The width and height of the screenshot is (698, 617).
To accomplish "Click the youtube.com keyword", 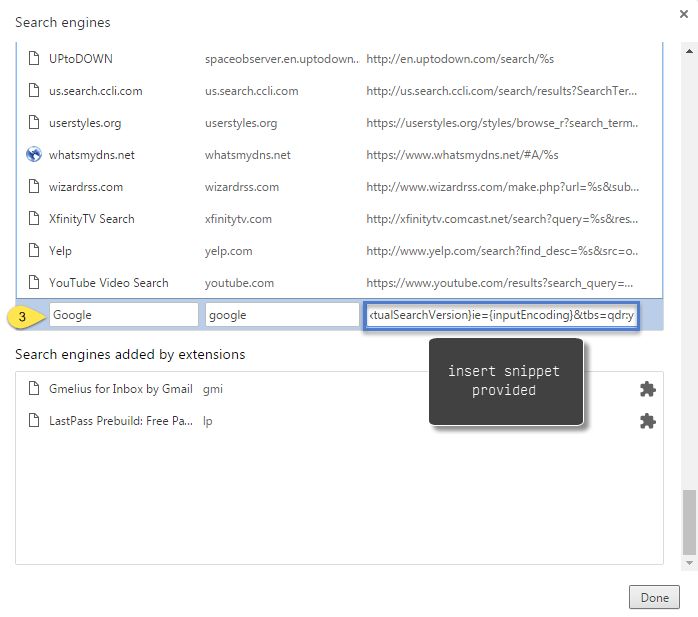I will tap(239, 283).
